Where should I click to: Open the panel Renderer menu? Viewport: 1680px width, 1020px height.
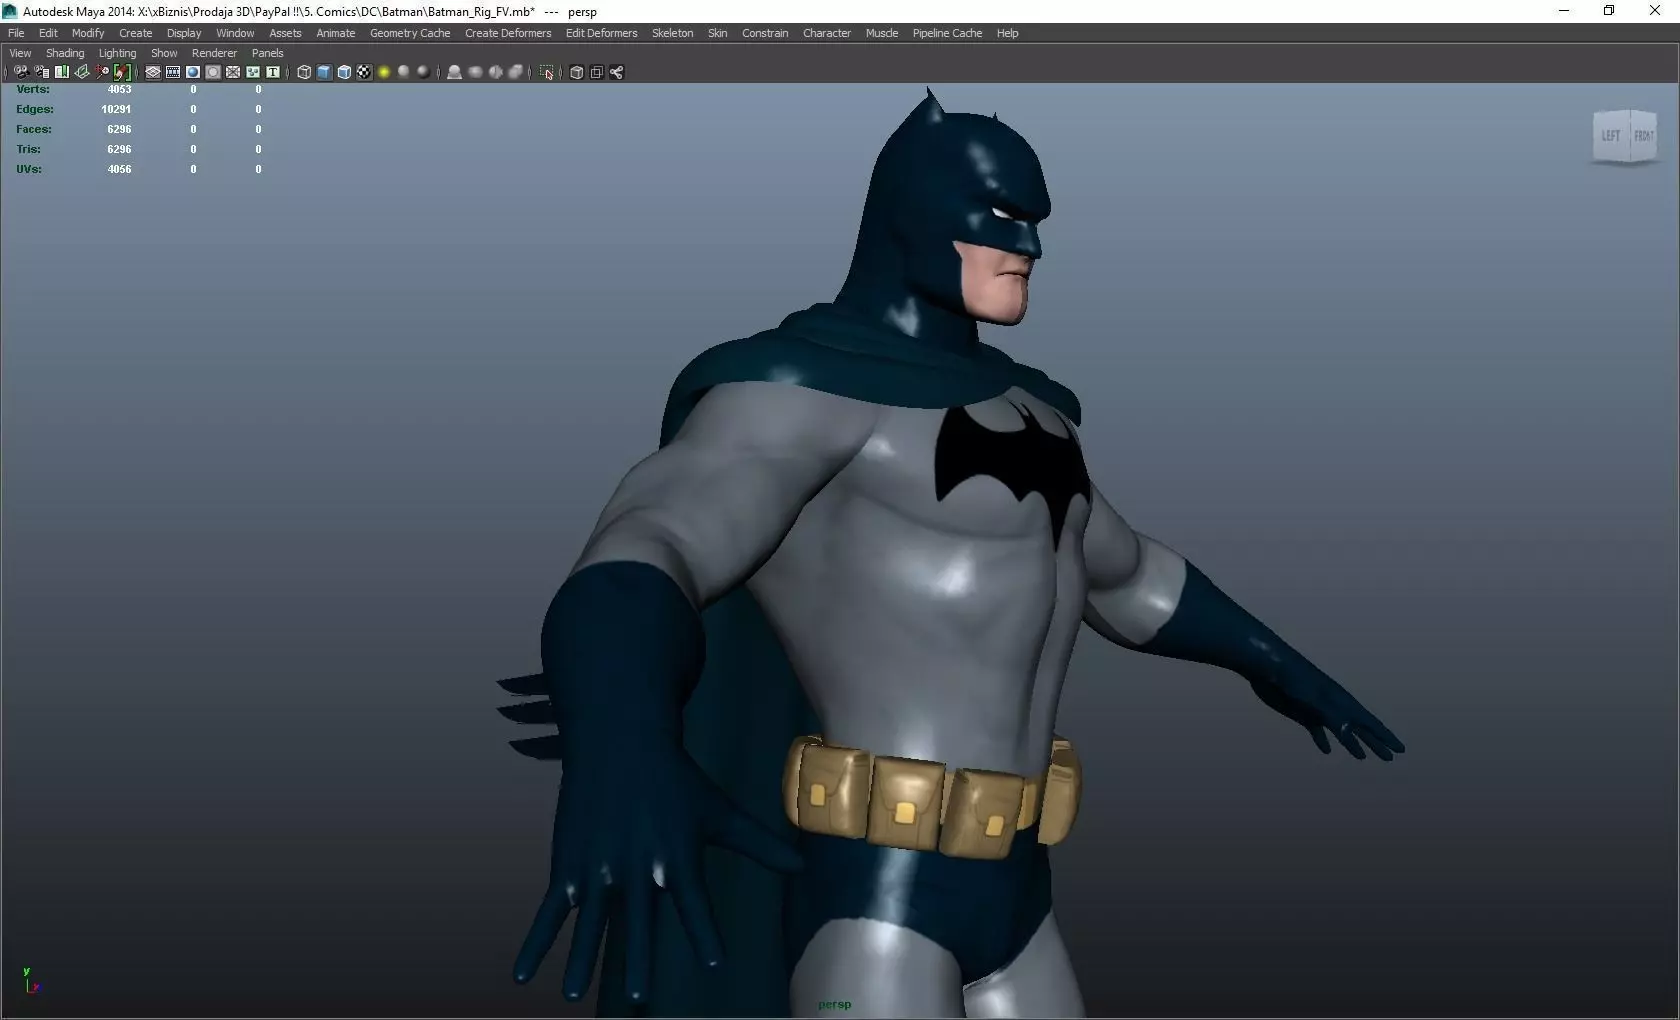[214, 53]
